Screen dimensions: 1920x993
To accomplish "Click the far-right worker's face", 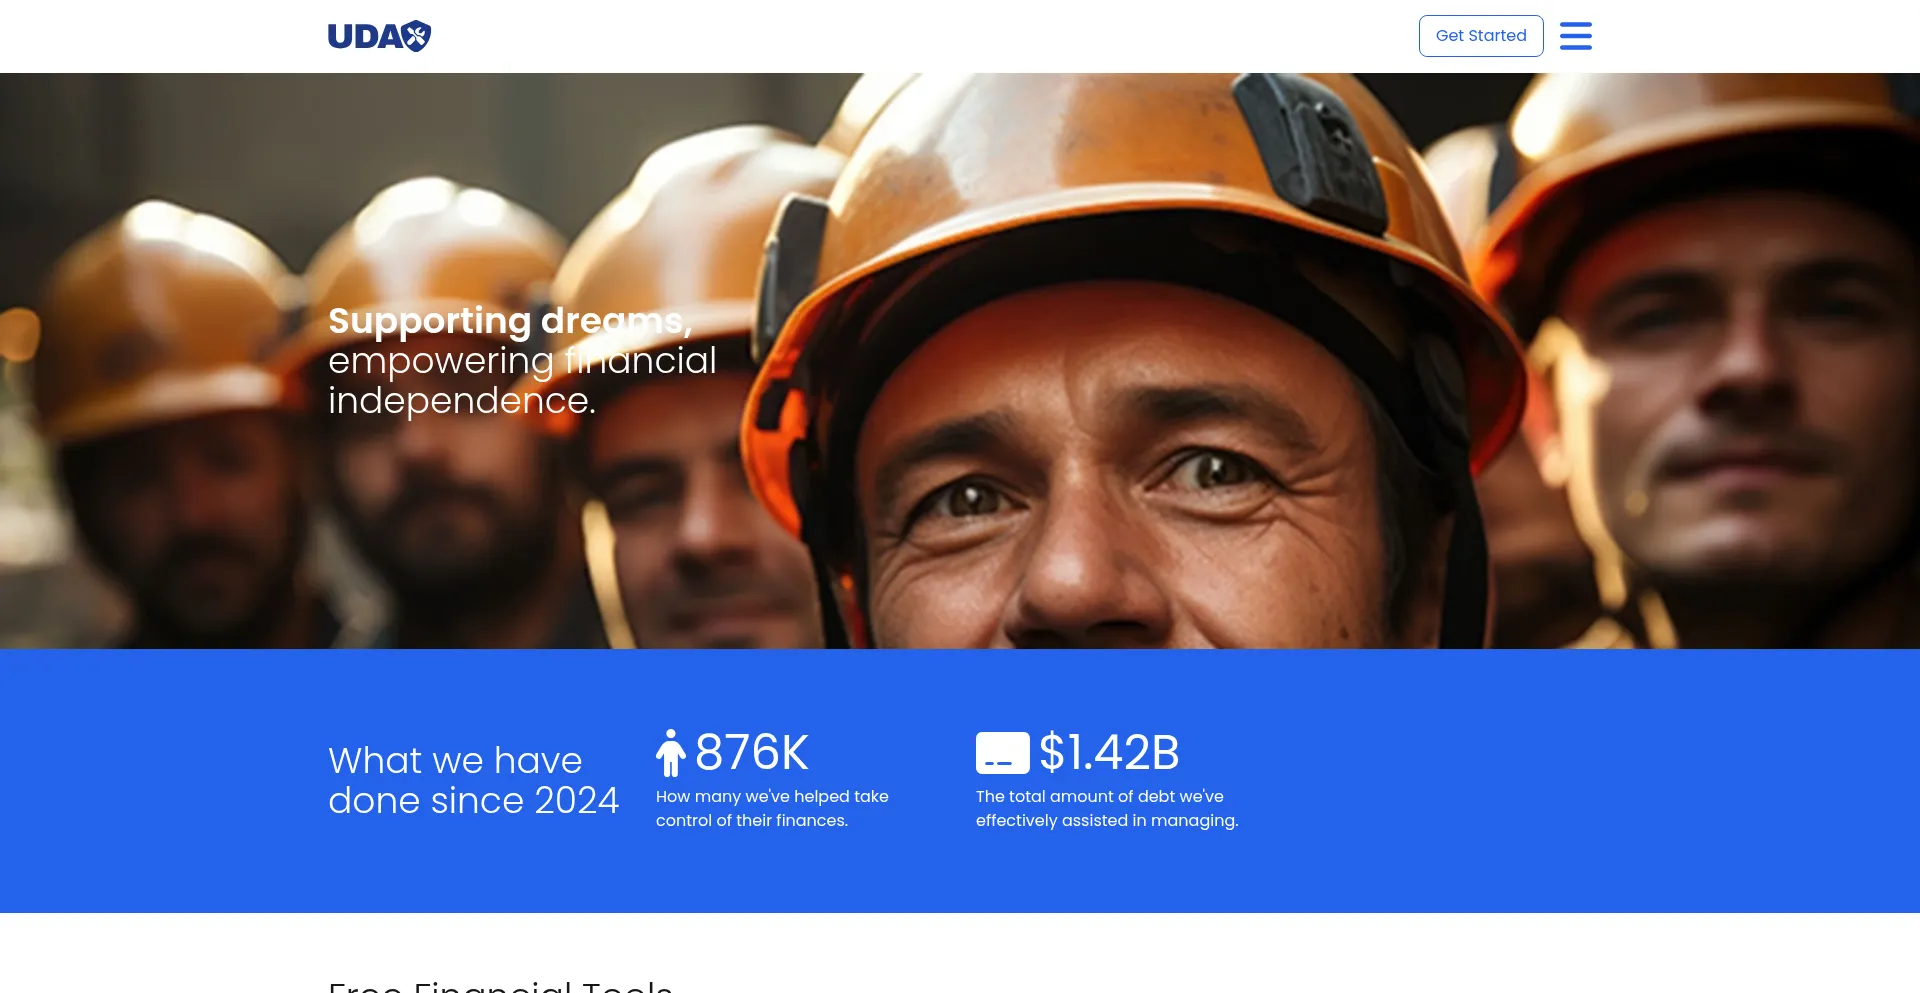I will point(1740,400).
